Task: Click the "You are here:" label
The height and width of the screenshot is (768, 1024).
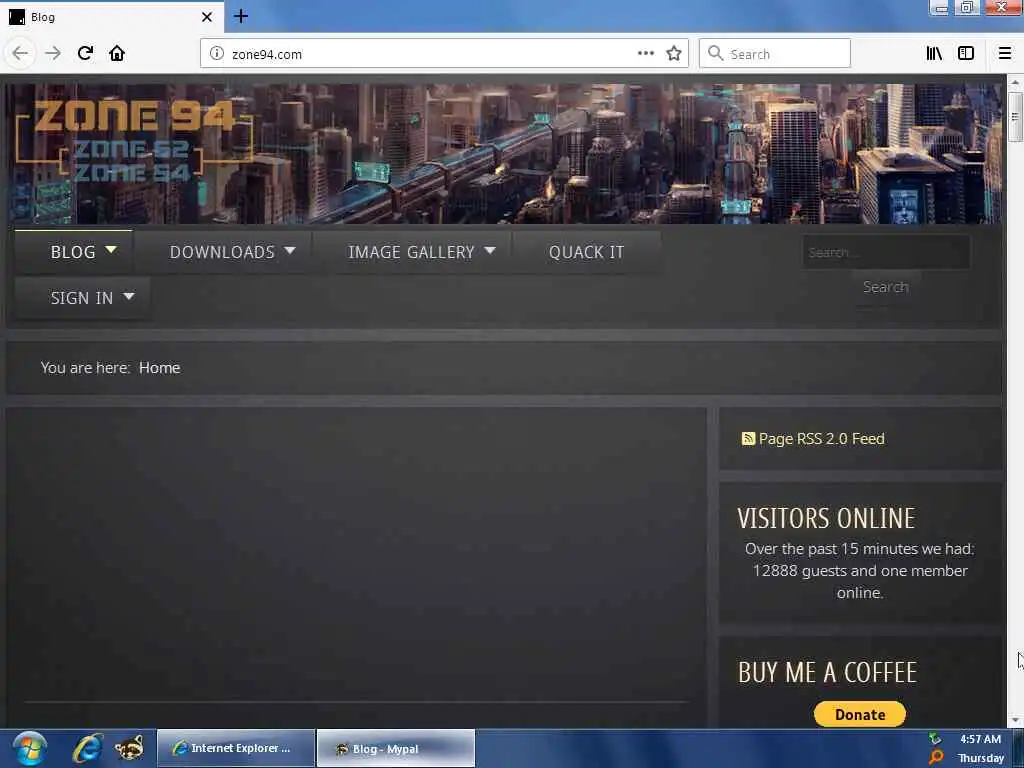Action: pyautogui.click(x=85, y=368)
